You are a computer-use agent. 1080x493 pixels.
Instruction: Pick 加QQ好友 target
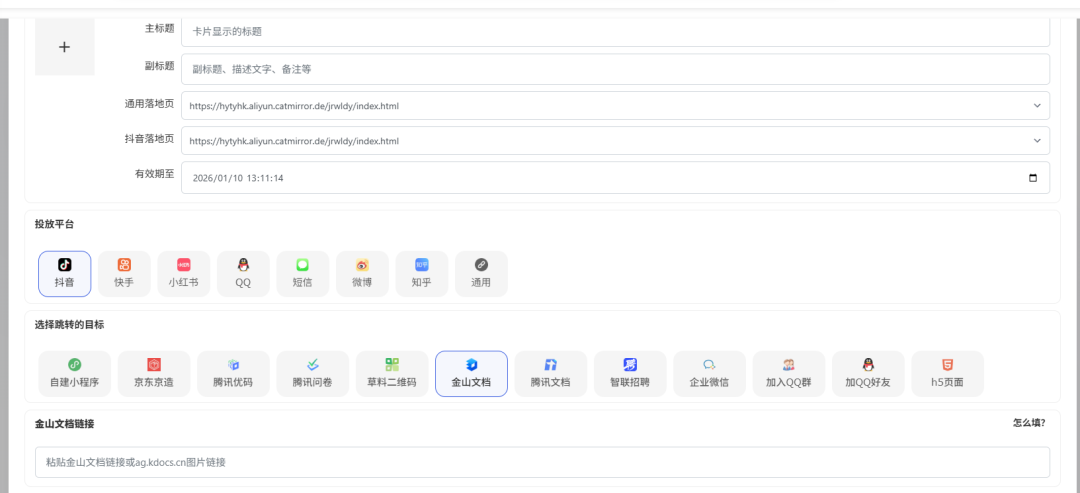869,374
